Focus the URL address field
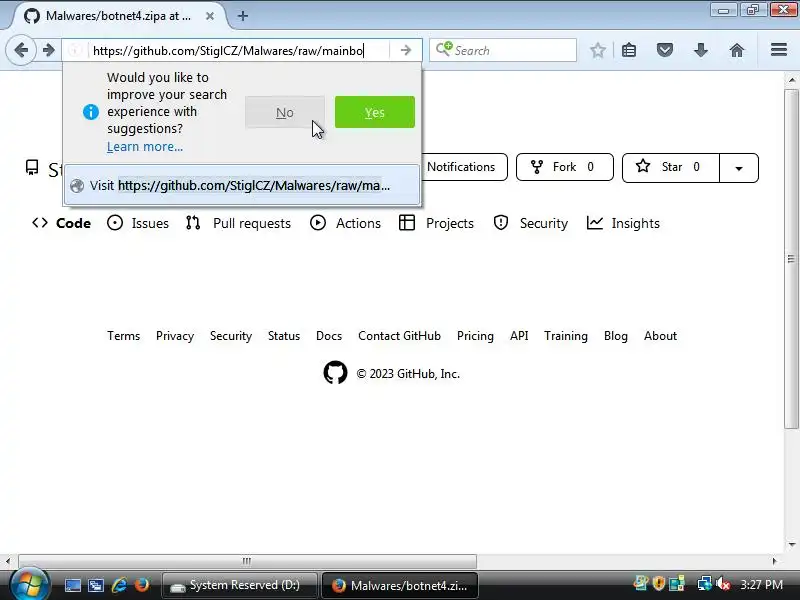The image size is (800, 600). pyautogui.click(x=237, y=51)
